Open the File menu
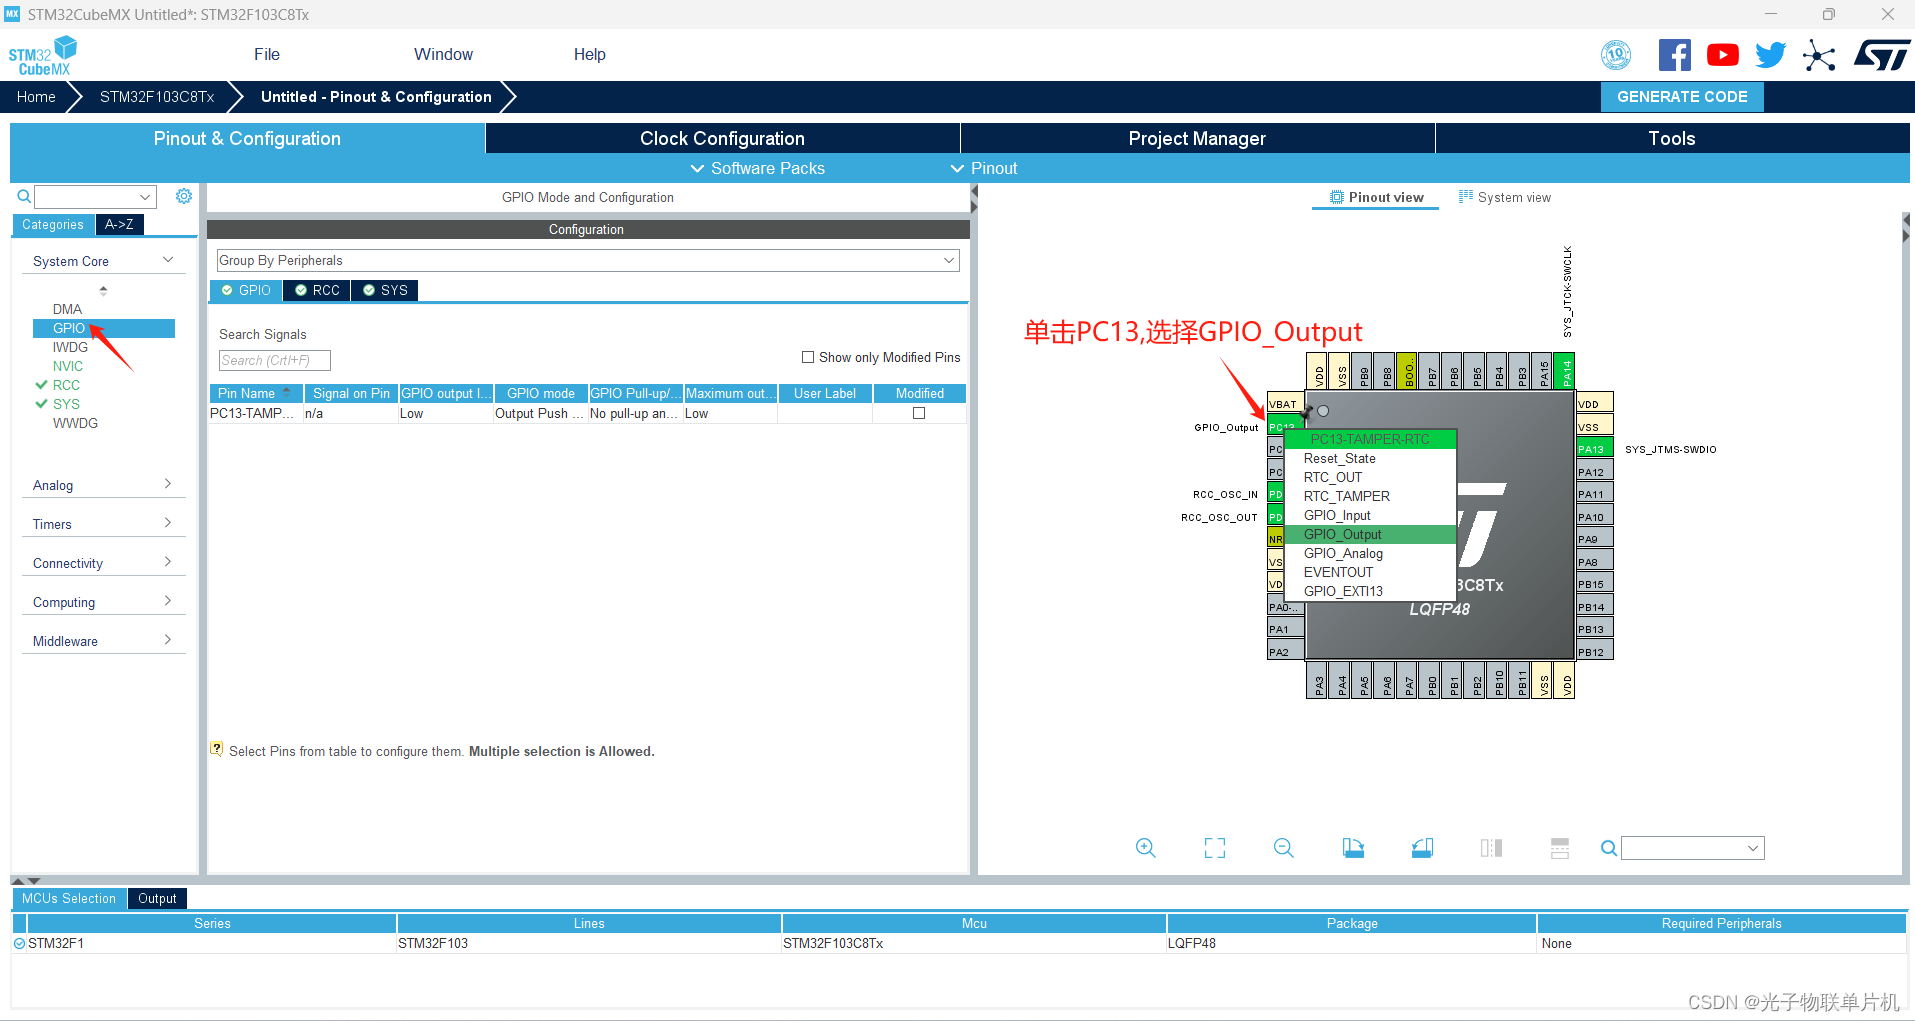The height and width of the screenshot is (1021, 1915). pyautogui.click(x=267, y=54)
